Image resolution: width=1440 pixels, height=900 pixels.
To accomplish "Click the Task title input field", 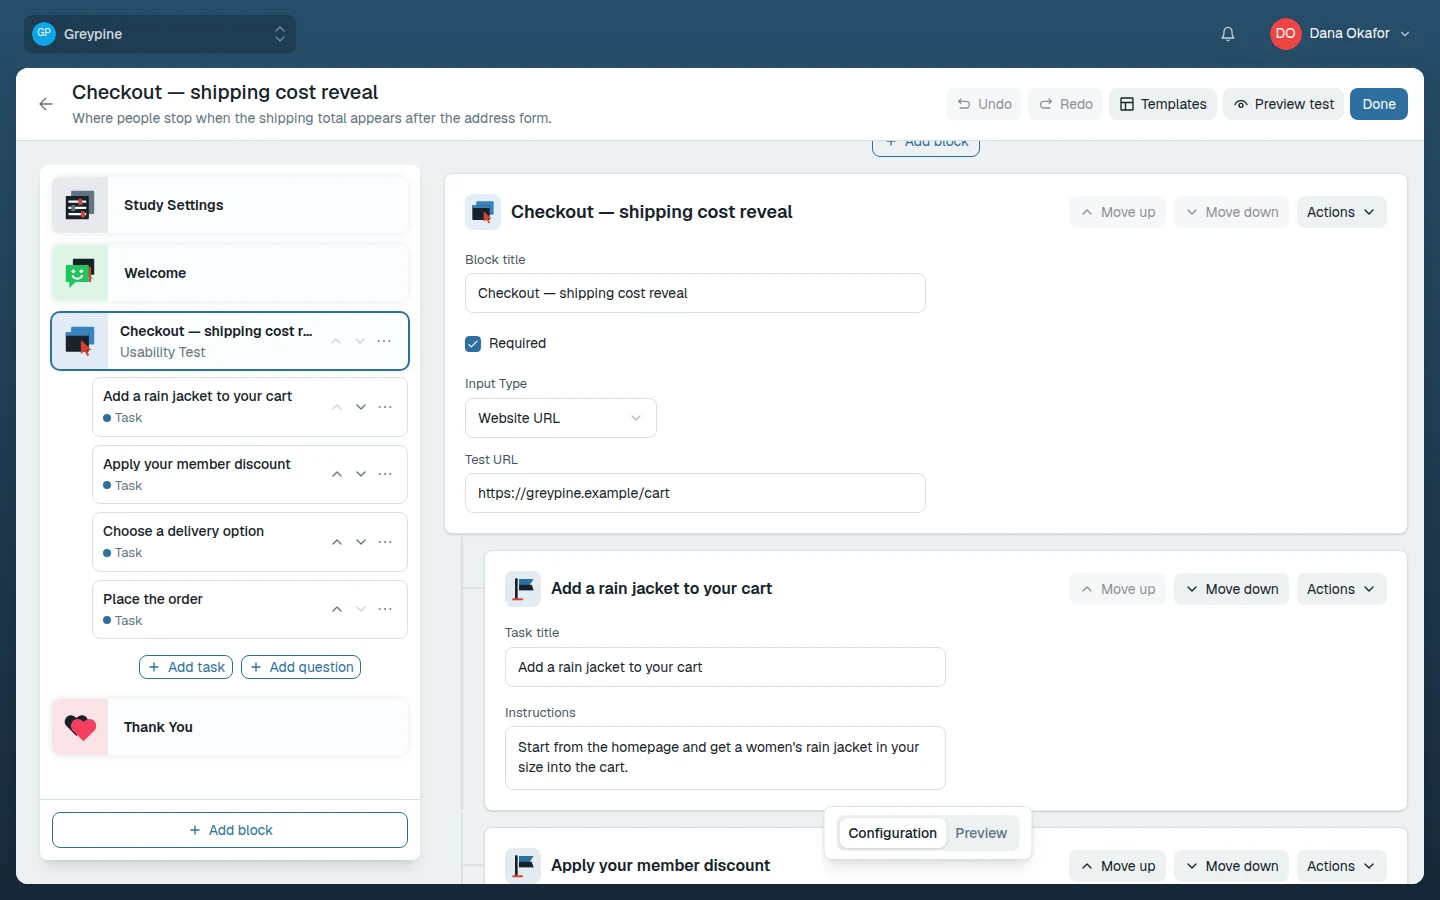I will [x=725, y=667].
